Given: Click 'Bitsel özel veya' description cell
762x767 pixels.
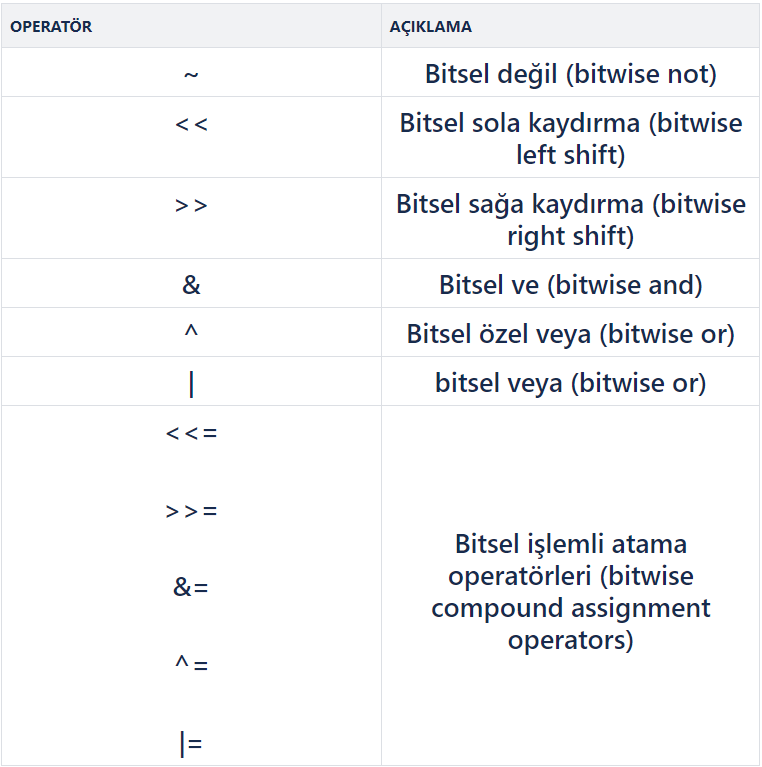Looking at the screenshot, I should point(571,334).
